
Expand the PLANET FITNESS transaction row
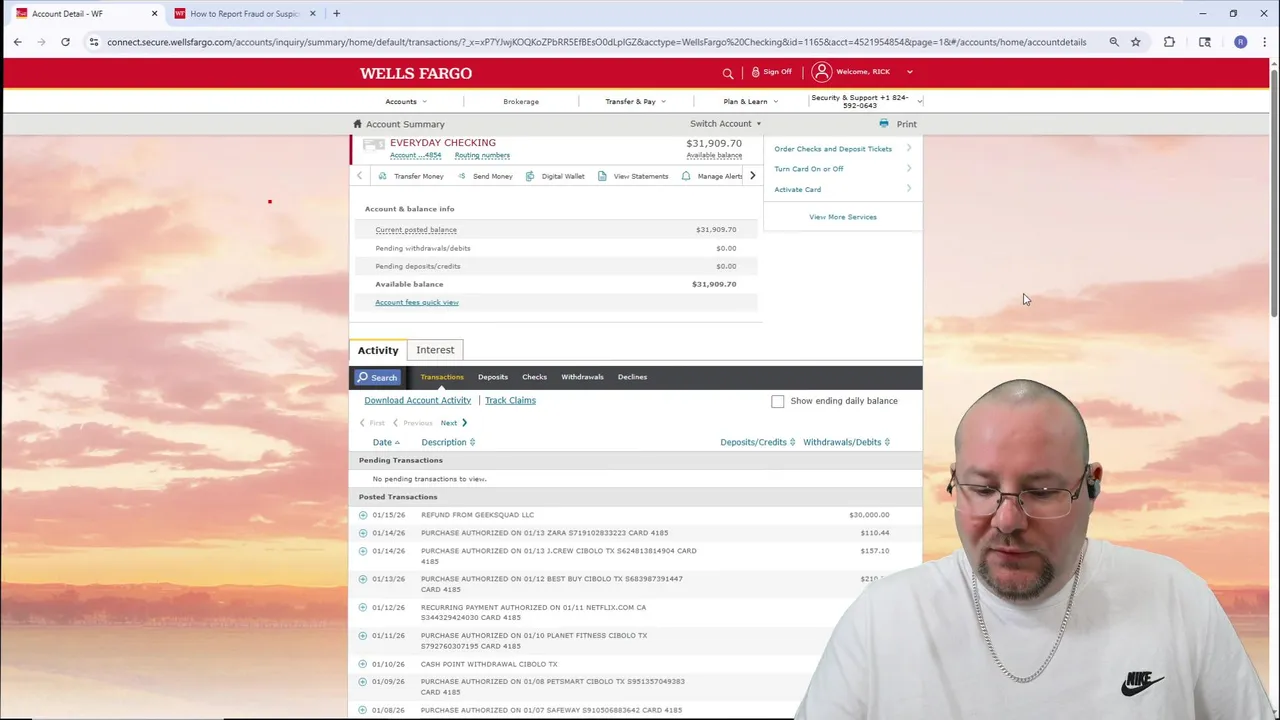(x=363, y=635)
